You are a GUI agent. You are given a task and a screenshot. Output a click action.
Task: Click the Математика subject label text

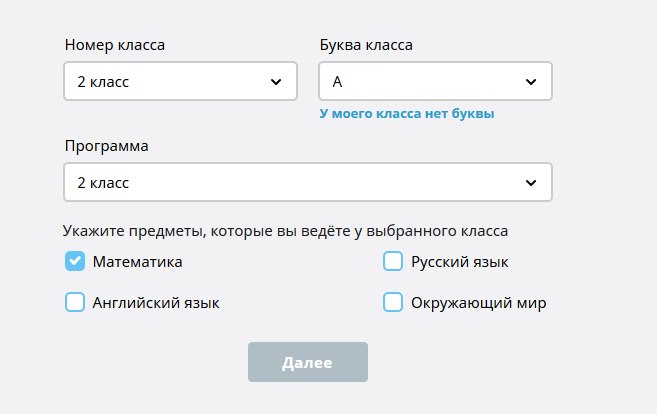[138, 262]
